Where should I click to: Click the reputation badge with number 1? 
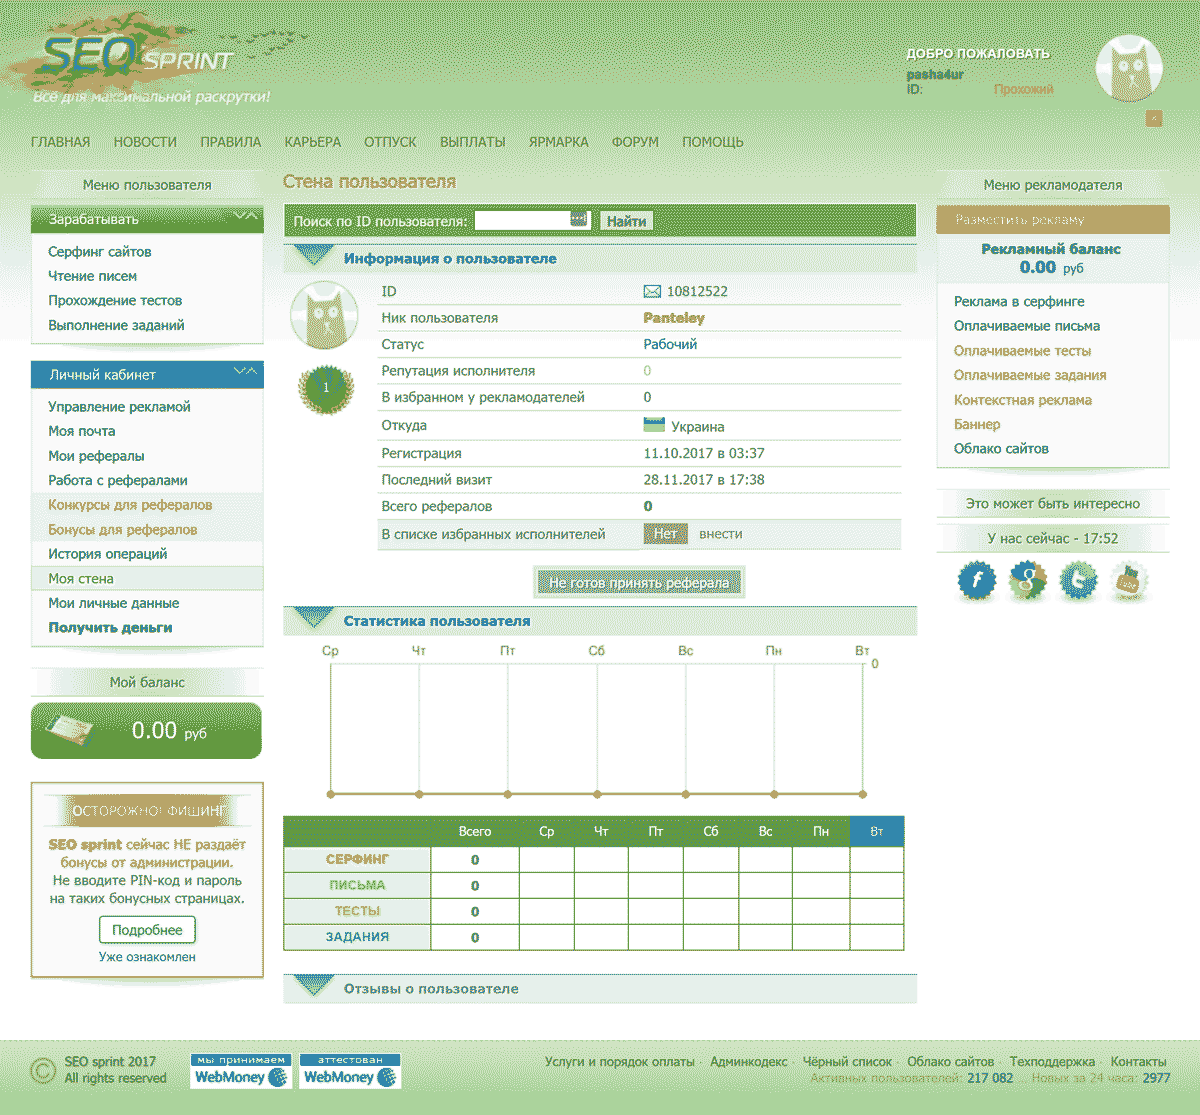click(x=326, y=388)
